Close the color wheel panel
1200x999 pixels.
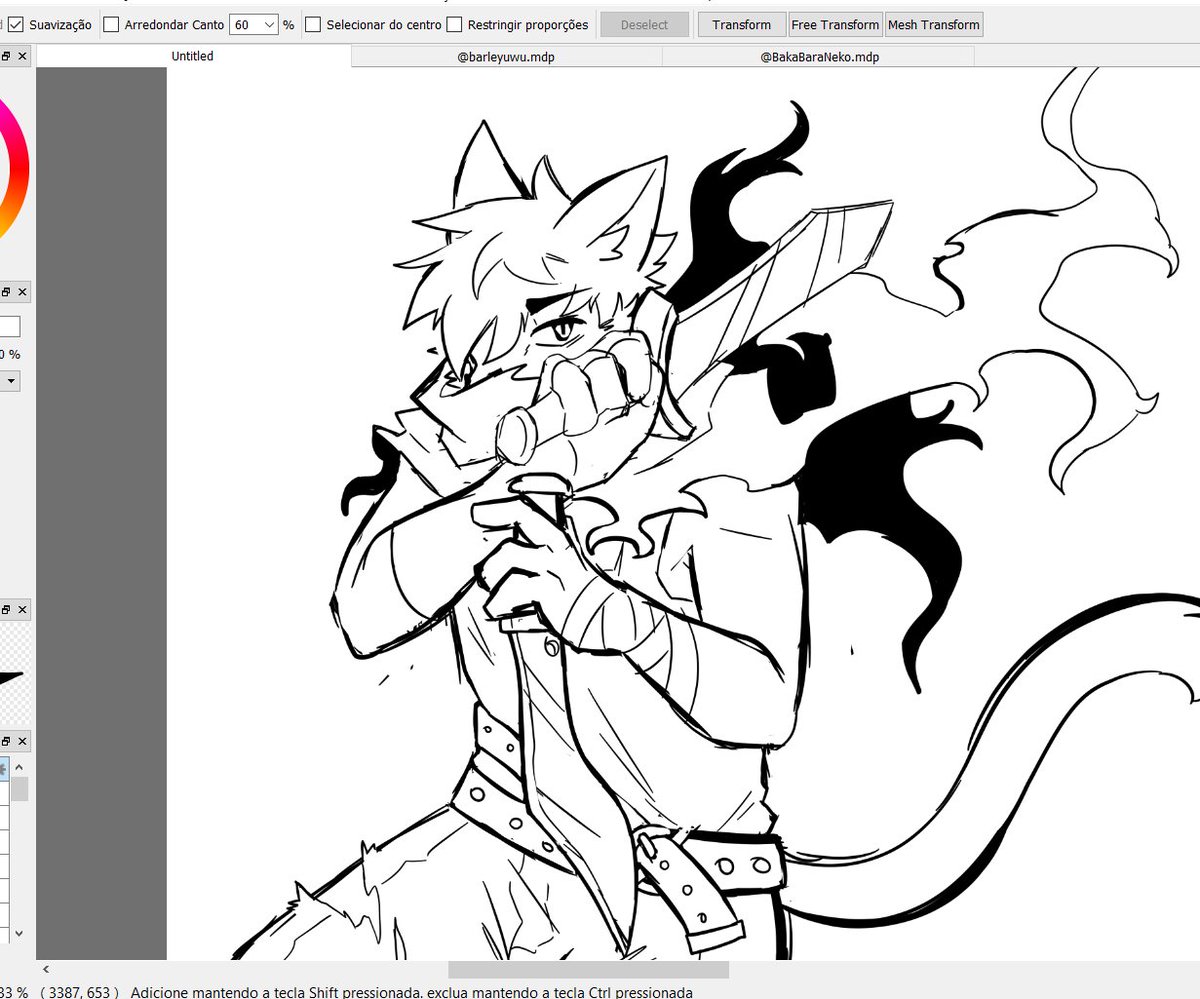pos(23,58)
